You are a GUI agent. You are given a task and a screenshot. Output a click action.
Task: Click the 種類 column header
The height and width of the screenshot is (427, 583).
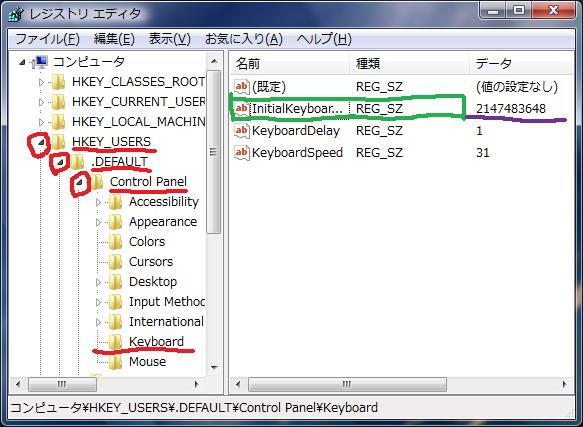pos(410,64)
